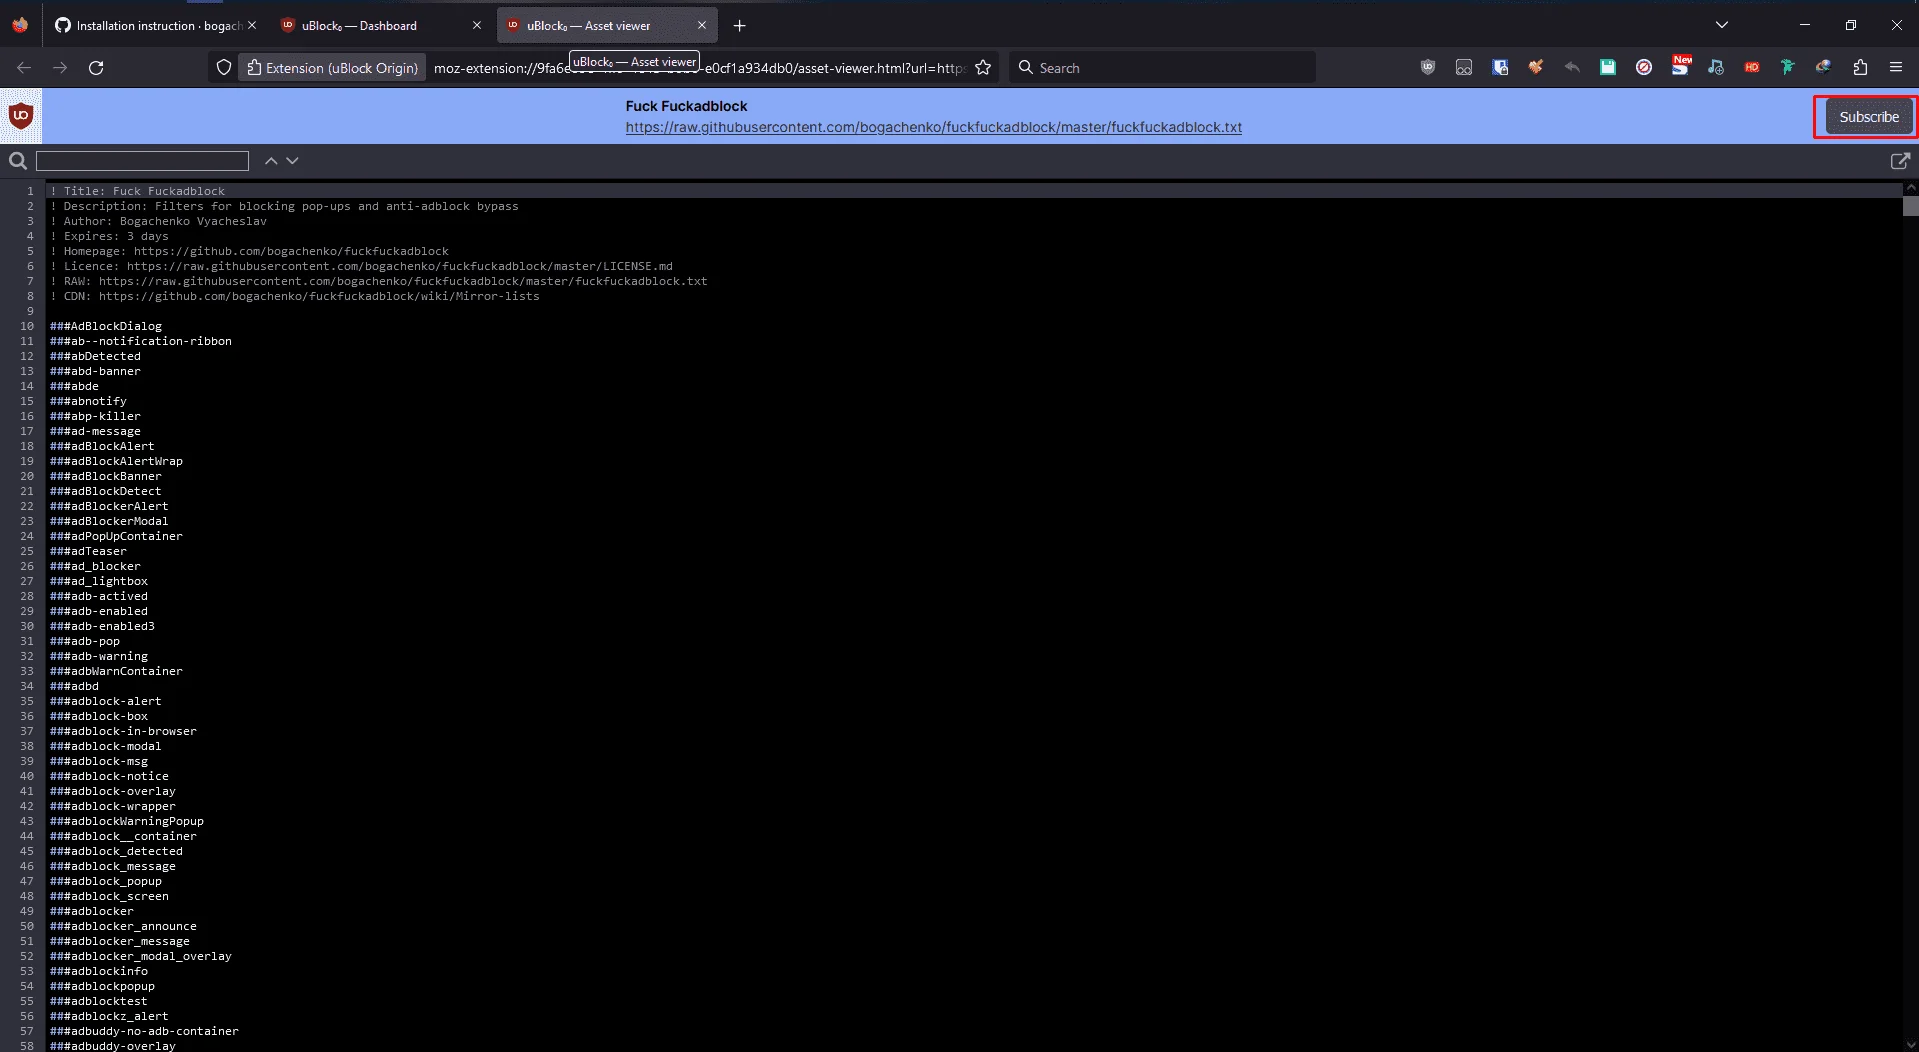This screenshot has height=1052, width=1919.
Task: Click the ###adBlockerModal filter line
Action: pyautogui.click(x=110, y=521)
